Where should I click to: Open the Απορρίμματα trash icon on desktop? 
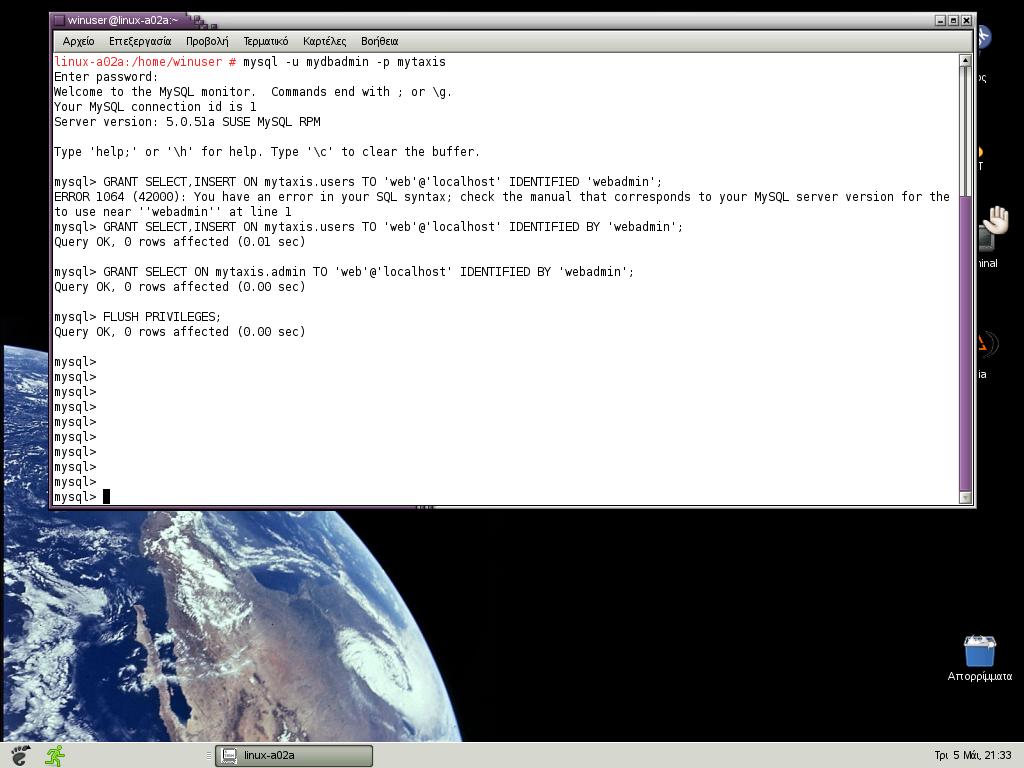pyautogui.click(x=980, y=658)
